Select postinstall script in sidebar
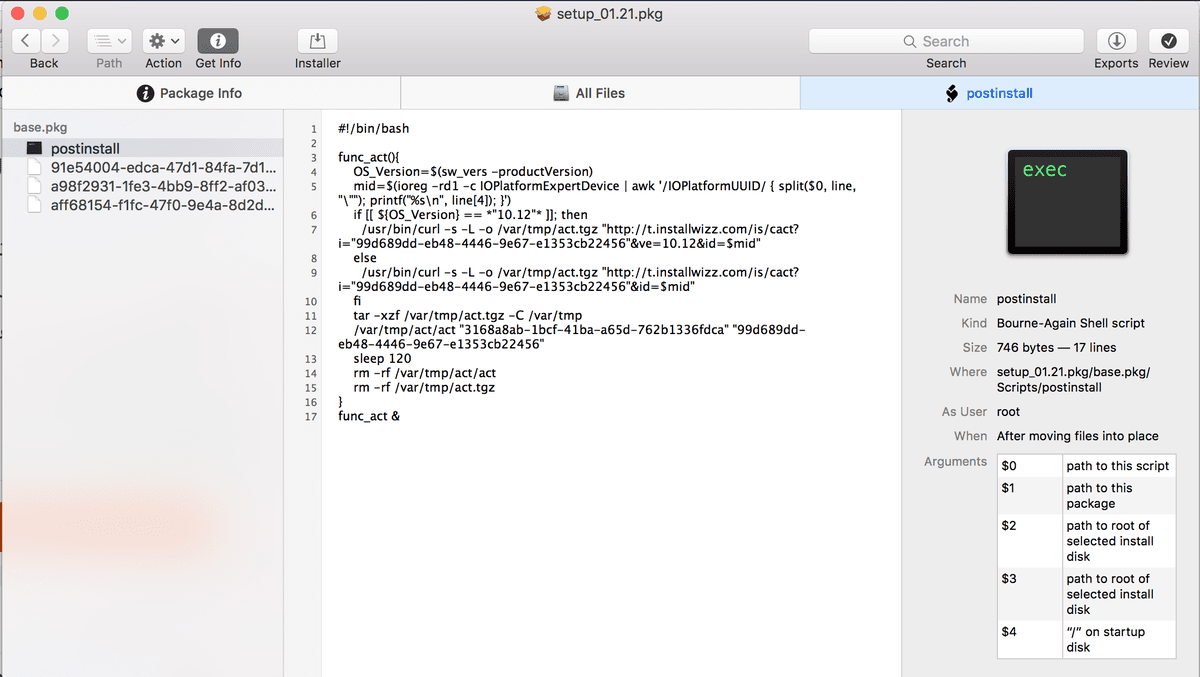 coord(142,148)
